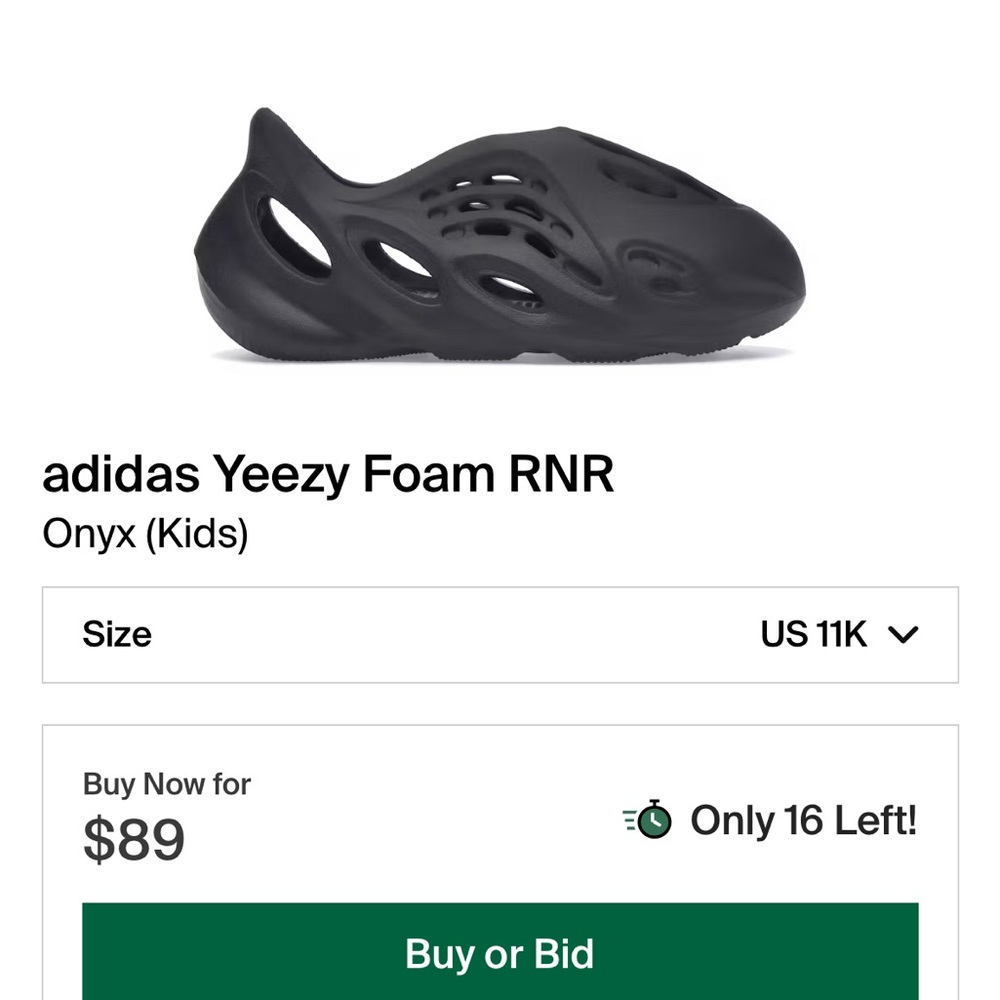Viewport: 1000px width, 1000px height.
Task: Click inside the Size selector box
Action: pos(500,634)
